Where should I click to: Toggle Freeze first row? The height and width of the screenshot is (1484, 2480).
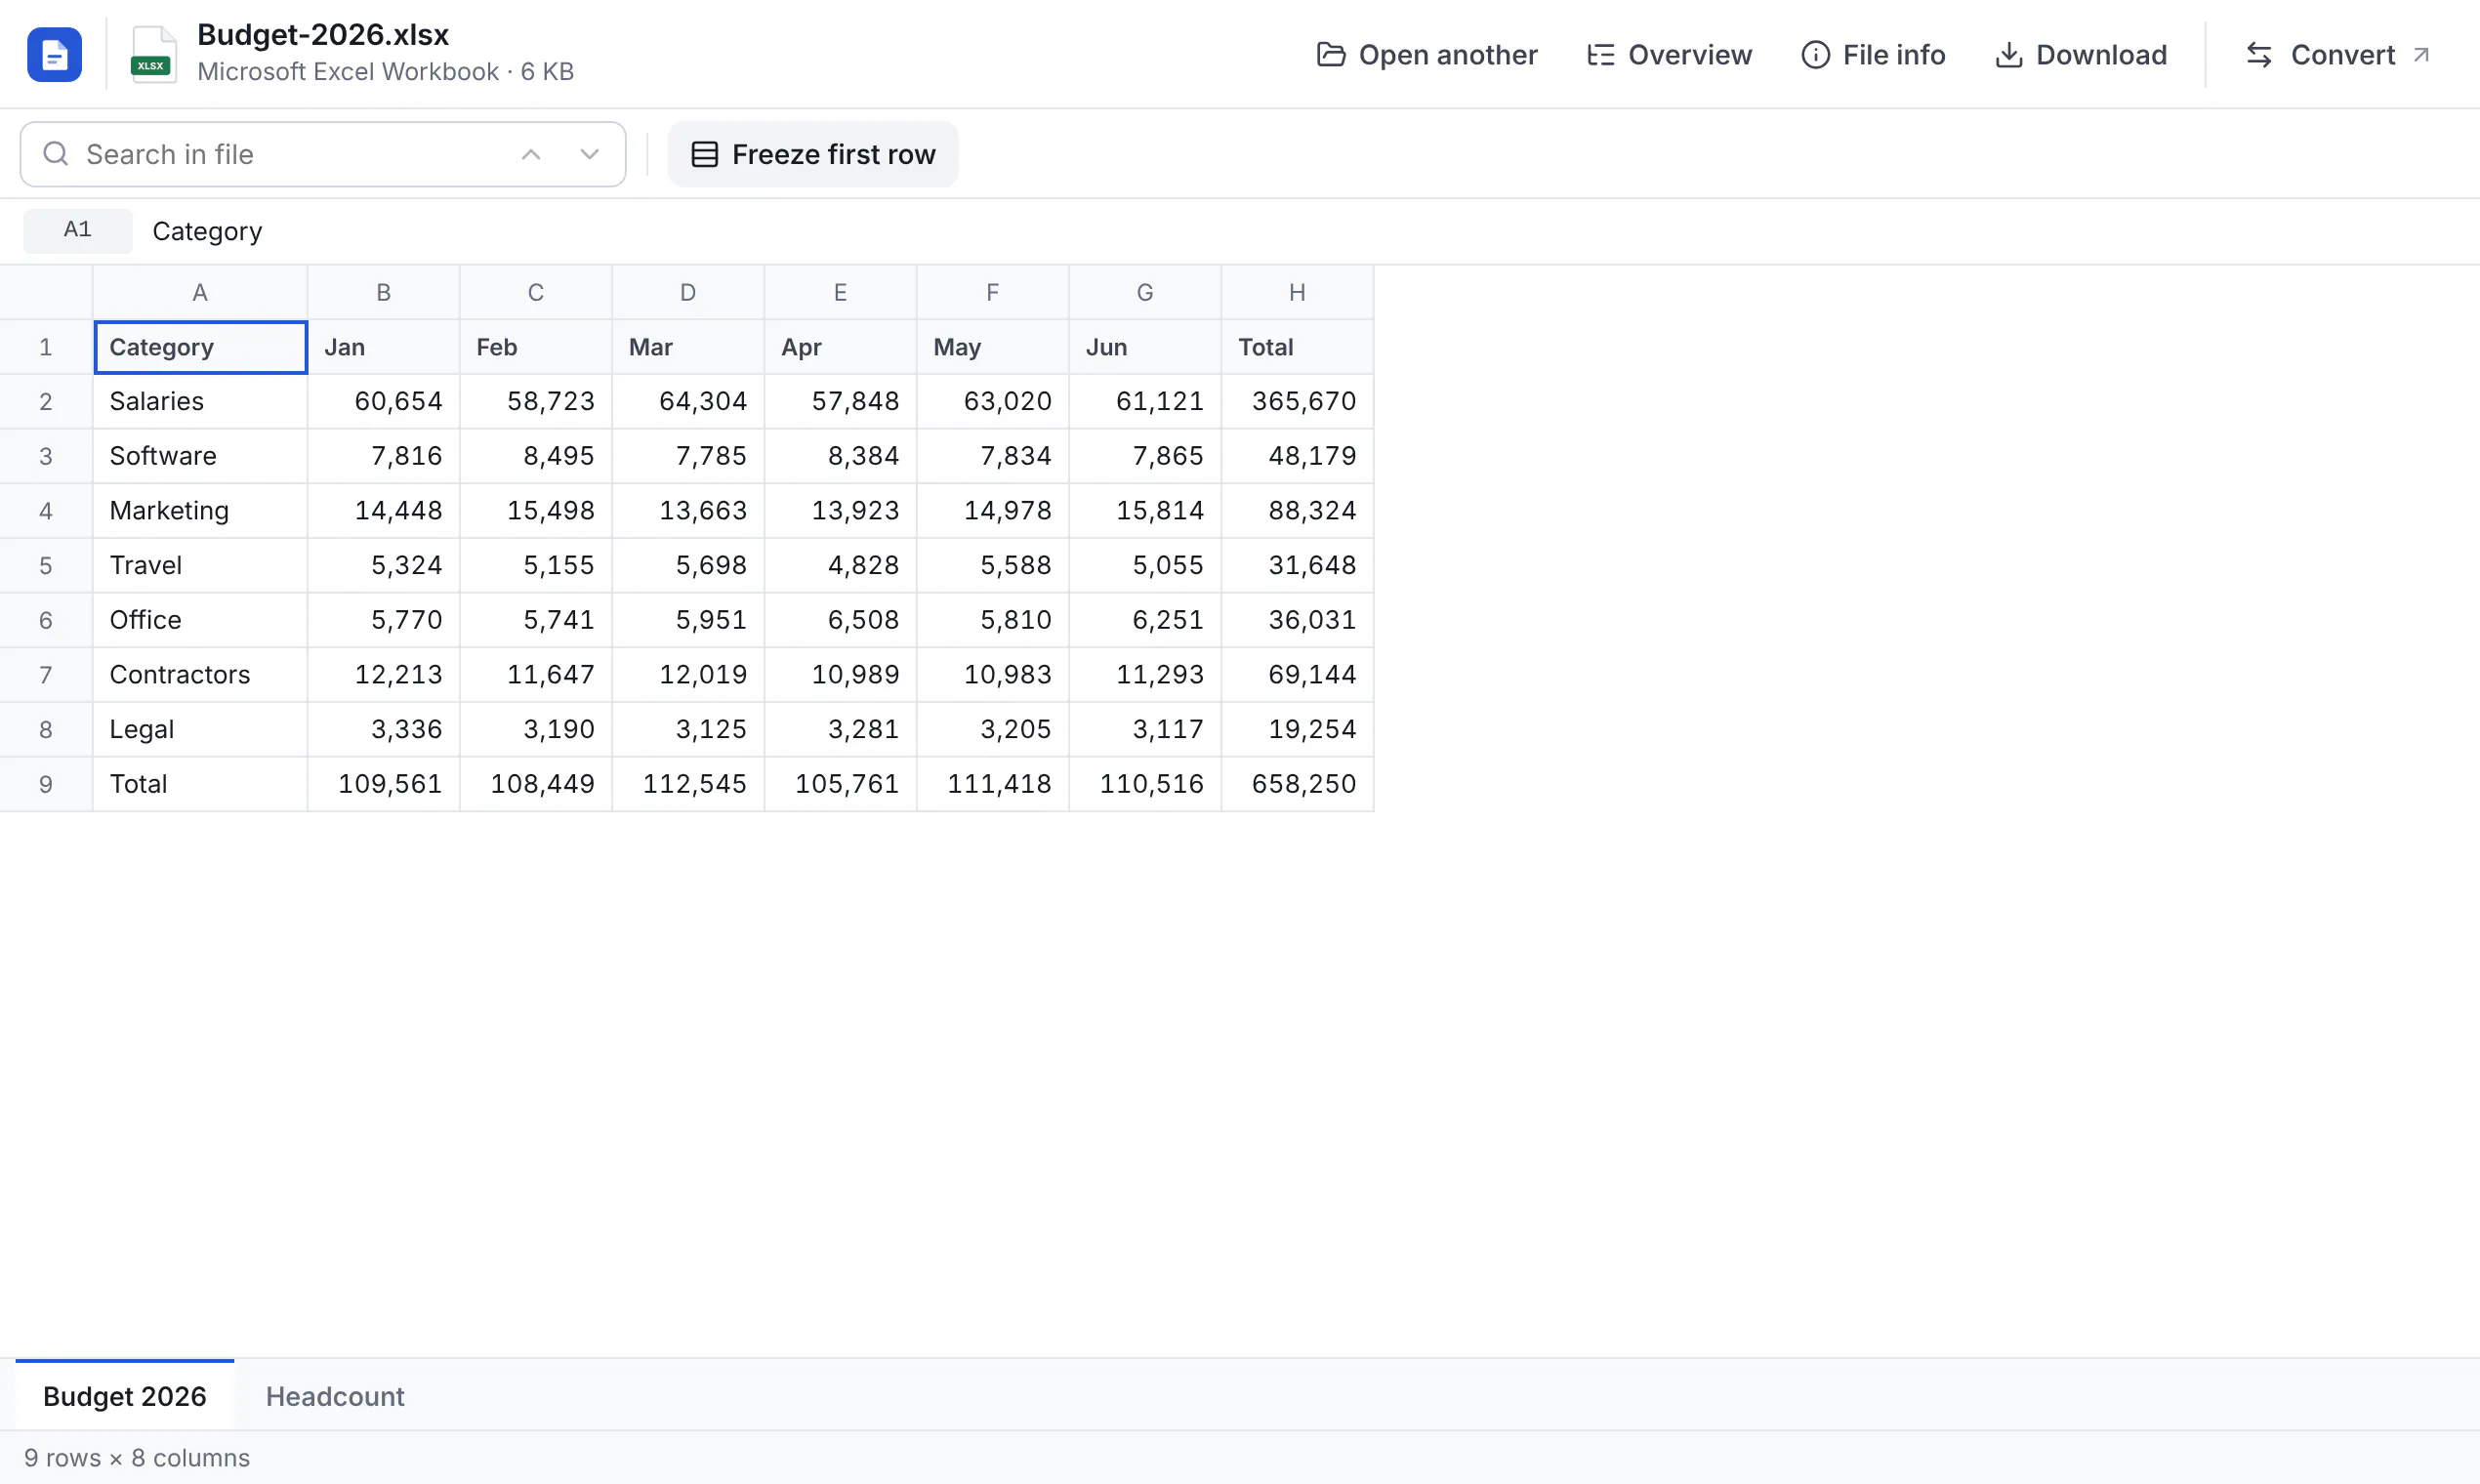pos(813,154)
